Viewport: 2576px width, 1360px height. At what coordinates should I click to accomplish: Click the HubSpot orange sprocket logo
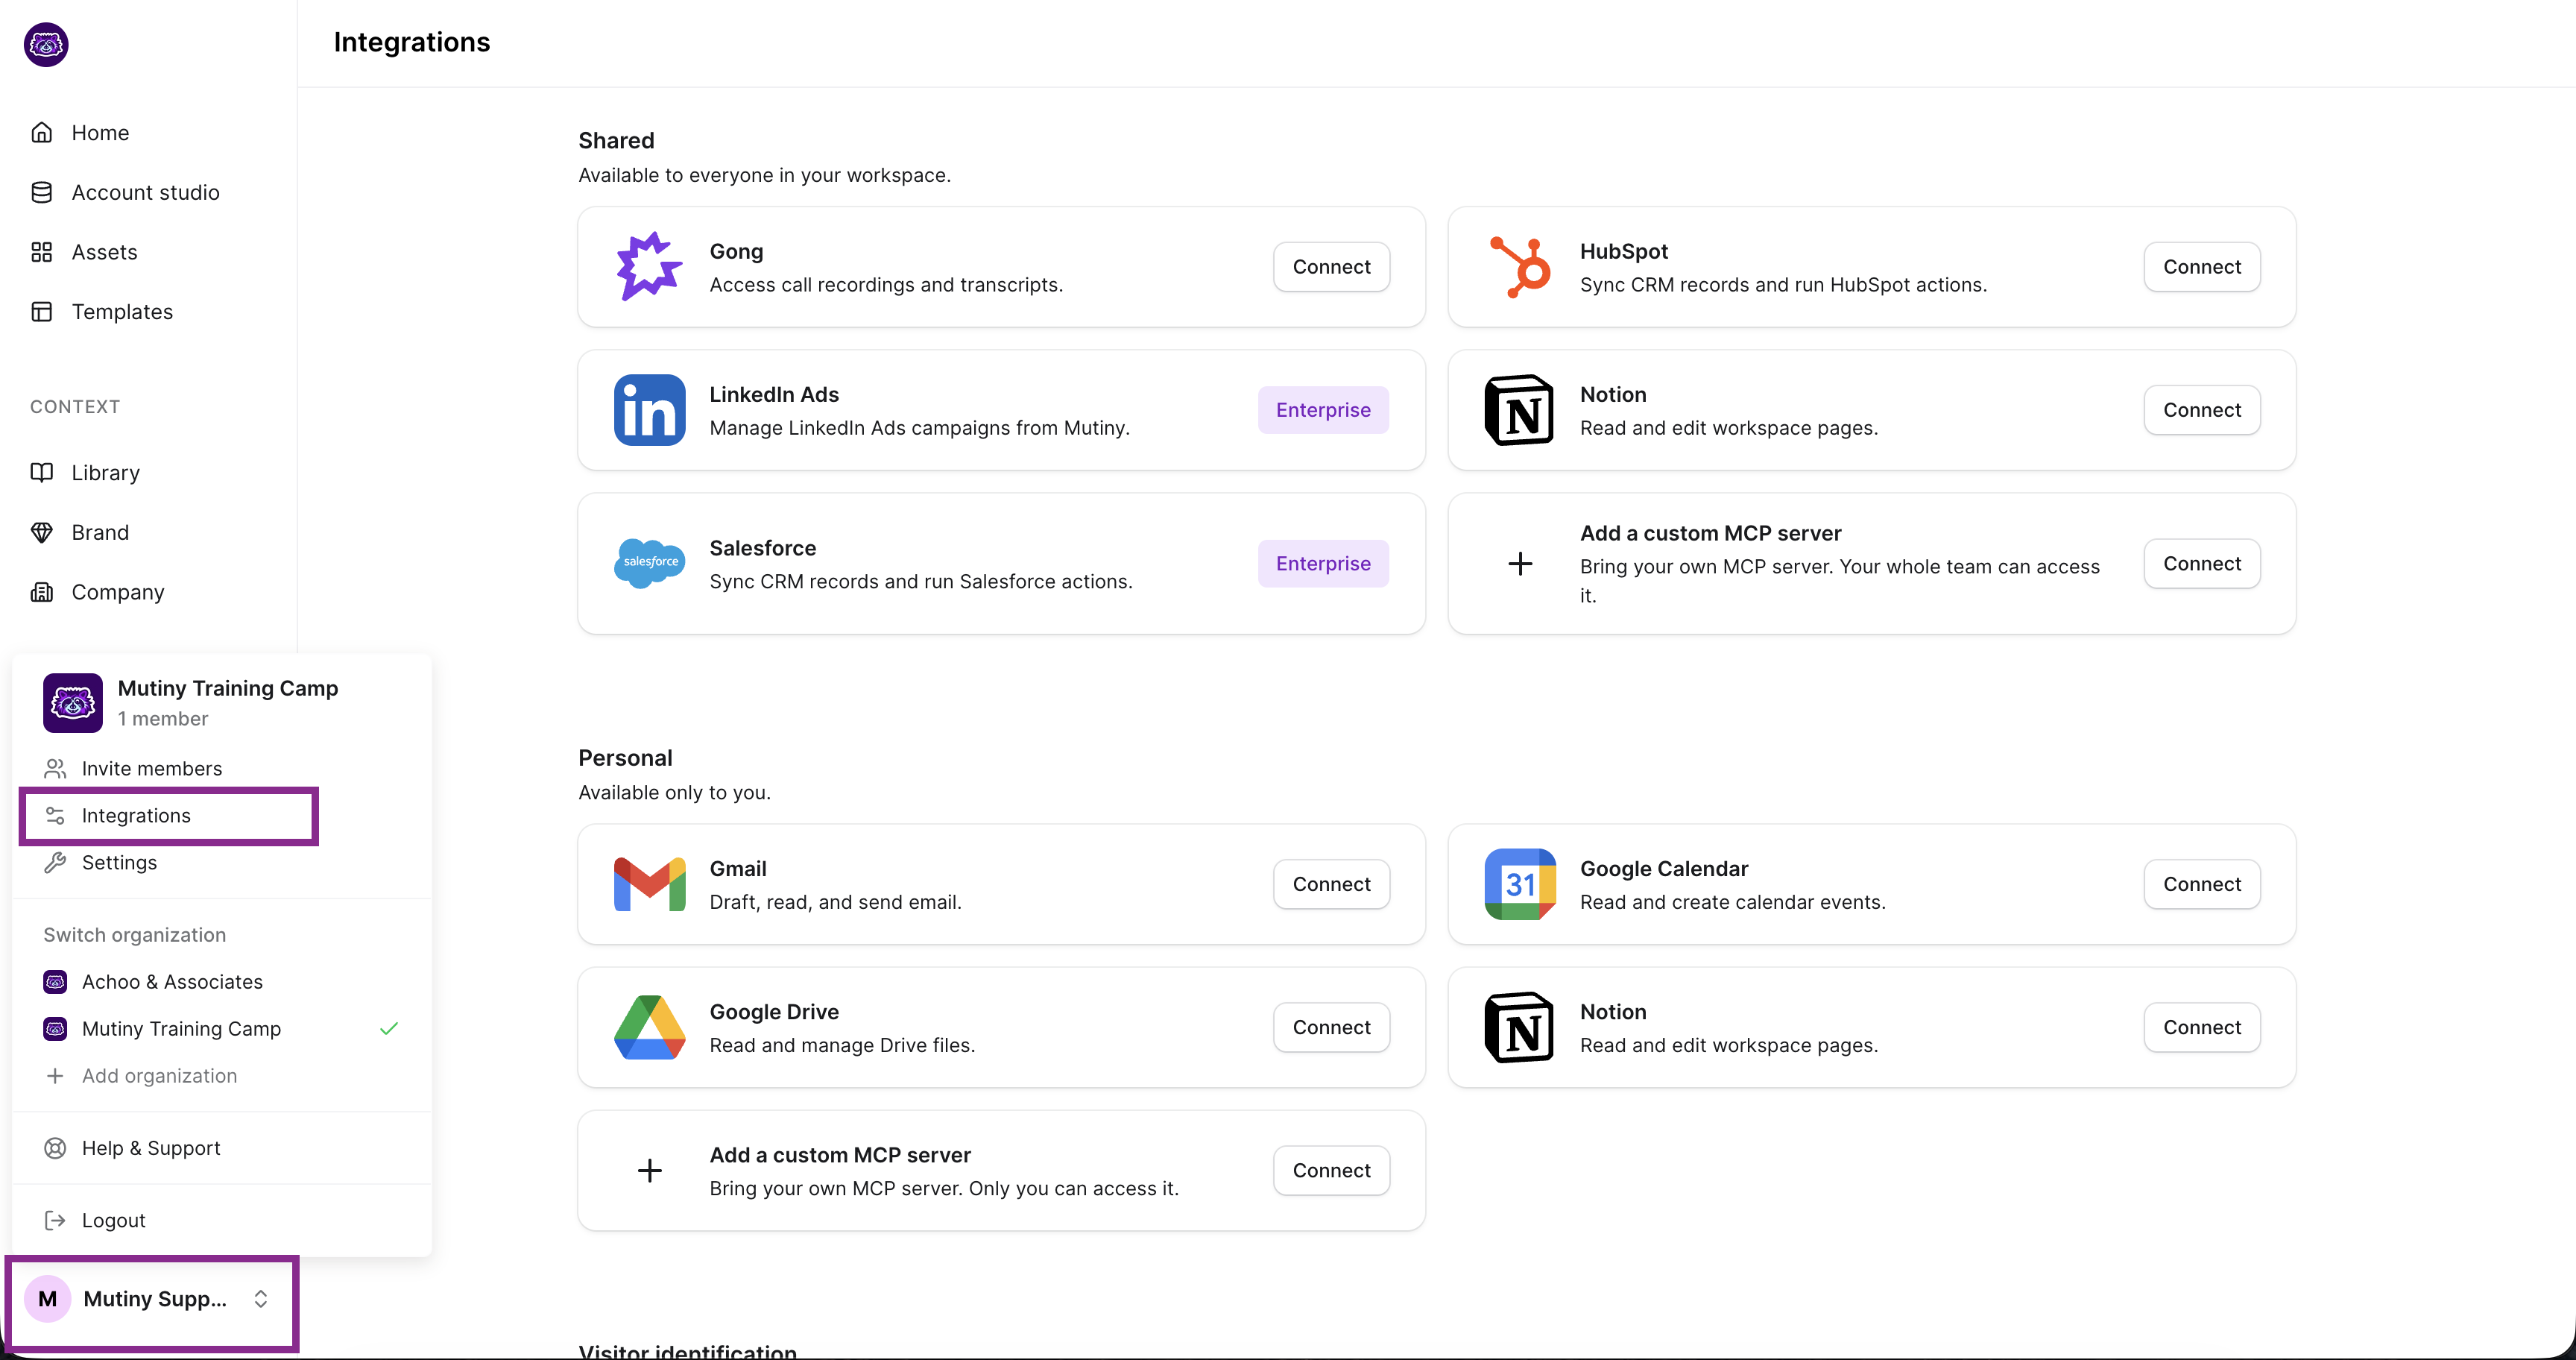(x=1520, y=267)
